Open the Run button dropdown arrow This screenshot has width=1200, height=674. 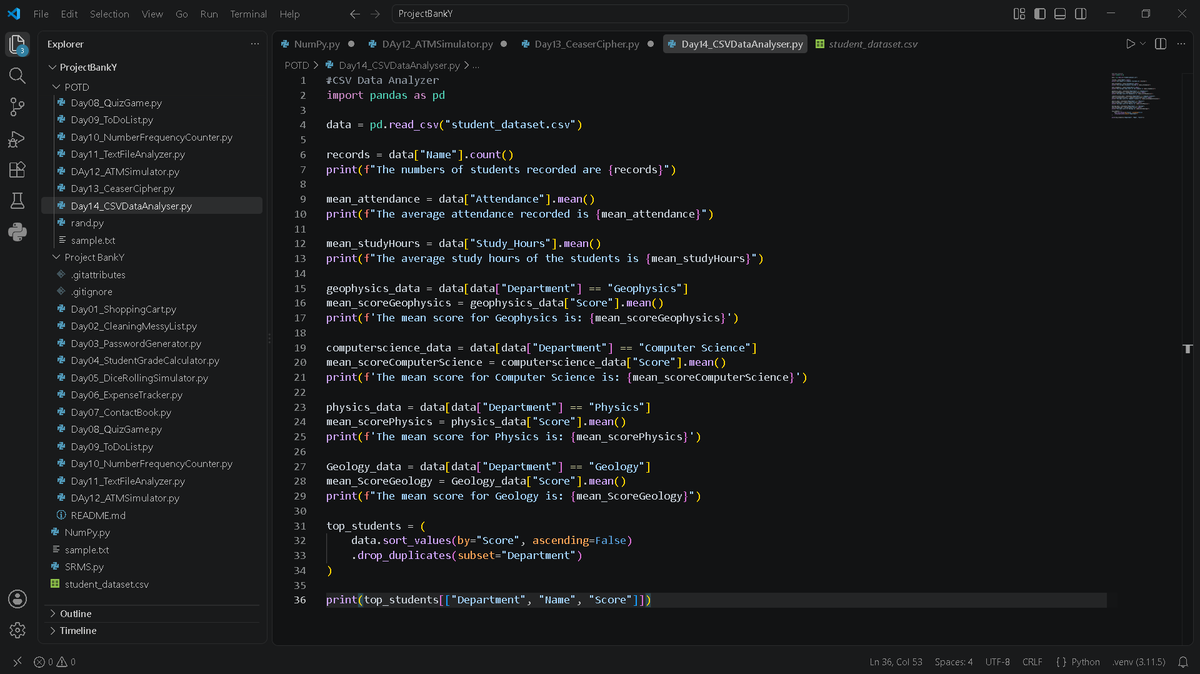tap(1142, 44)
